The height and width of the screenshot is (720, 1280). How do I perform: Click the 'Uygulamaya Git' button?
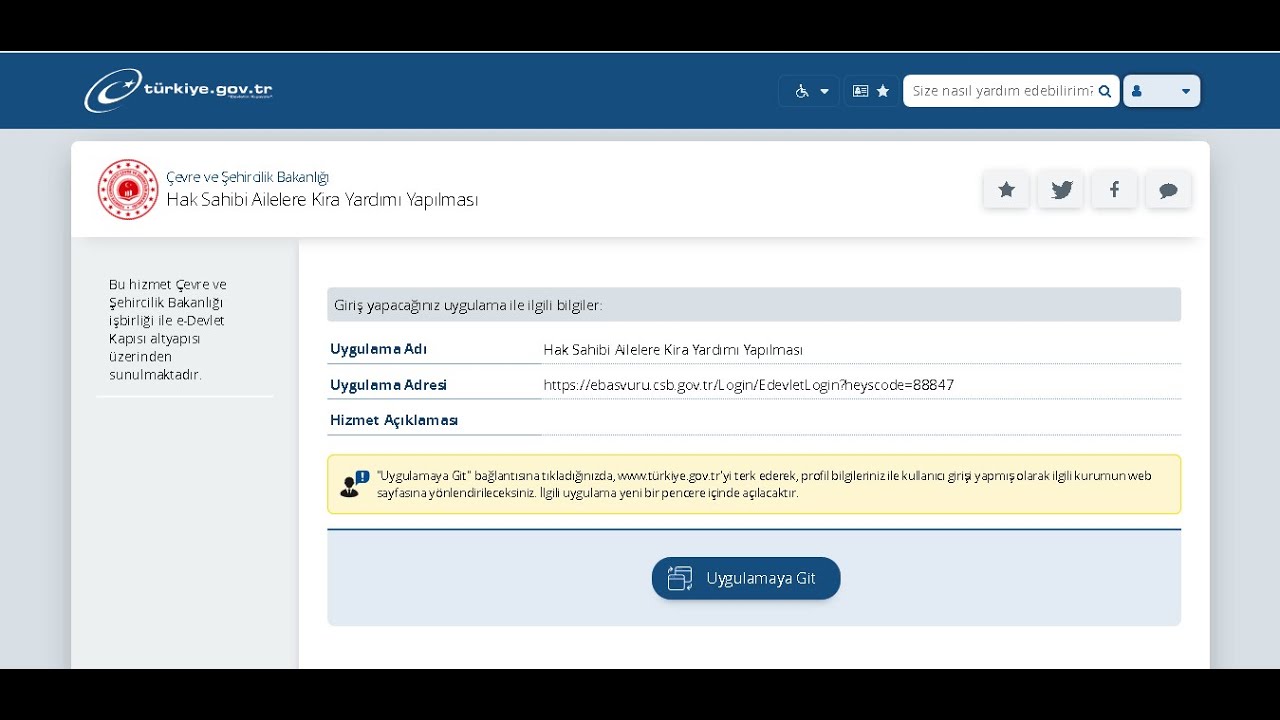tap(746, 578)
